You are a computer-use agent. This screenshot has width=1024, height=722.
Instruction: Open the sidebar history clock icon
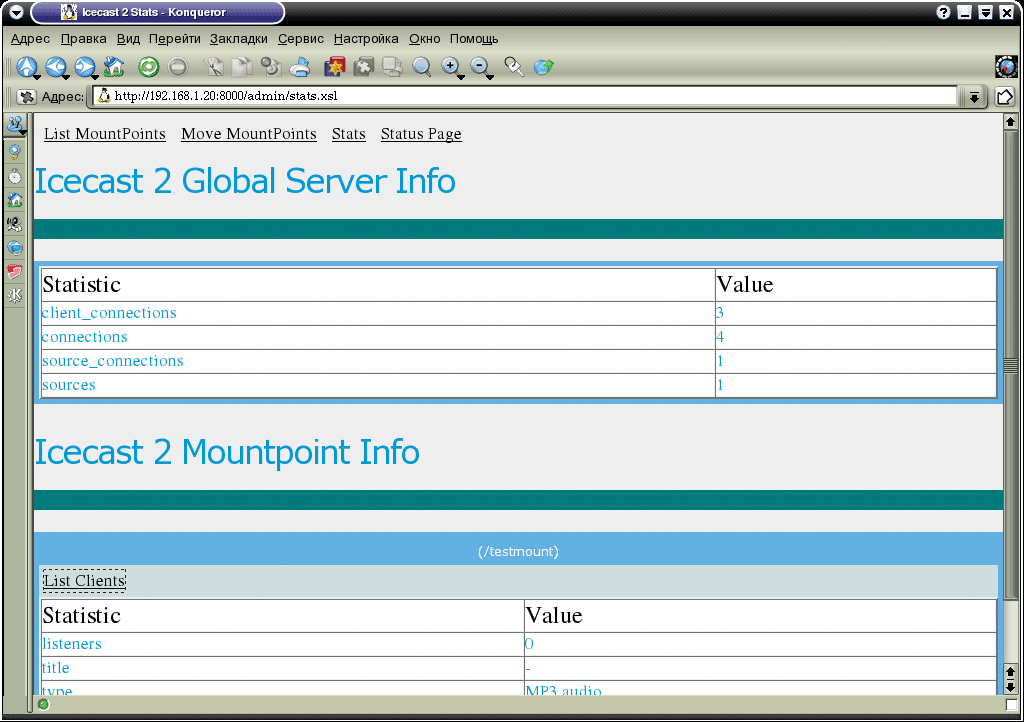[14, 176]
